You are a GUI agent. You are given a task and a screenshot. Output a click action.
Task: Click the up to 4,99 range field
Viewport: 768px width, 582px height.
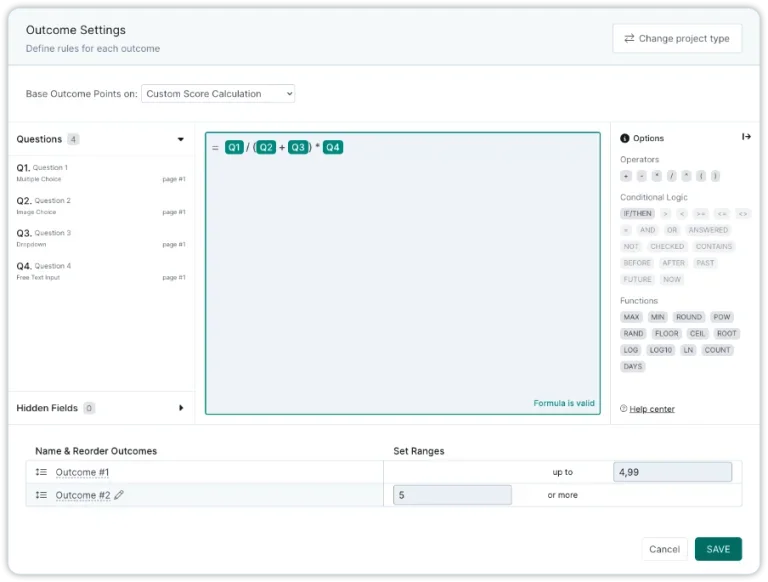pos(672,472)
